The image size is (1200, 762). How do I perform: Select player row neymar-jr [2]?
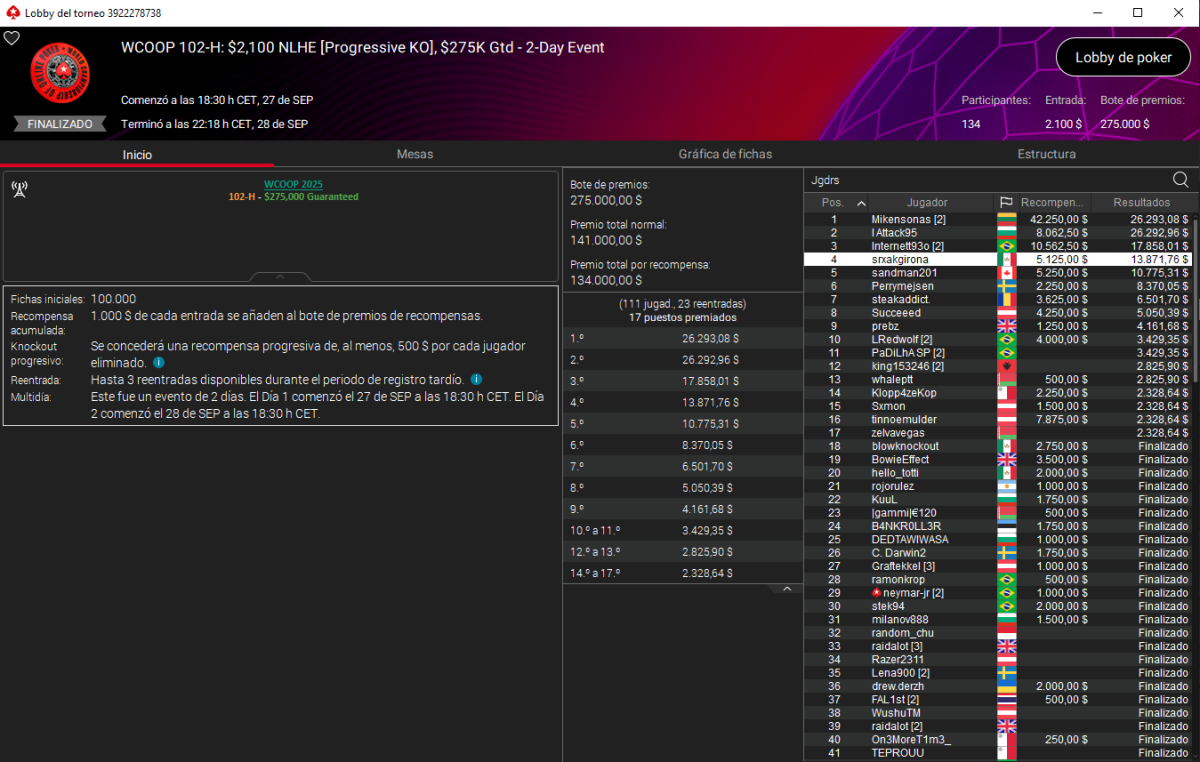coord(998,593)
